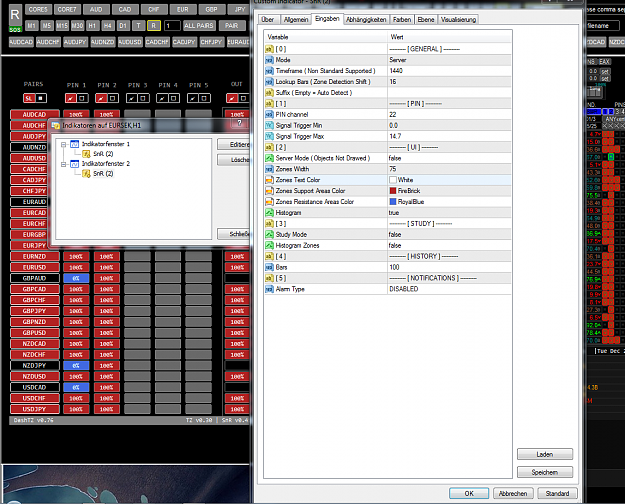Switch to the Farben tab

[x=402, y=20]
